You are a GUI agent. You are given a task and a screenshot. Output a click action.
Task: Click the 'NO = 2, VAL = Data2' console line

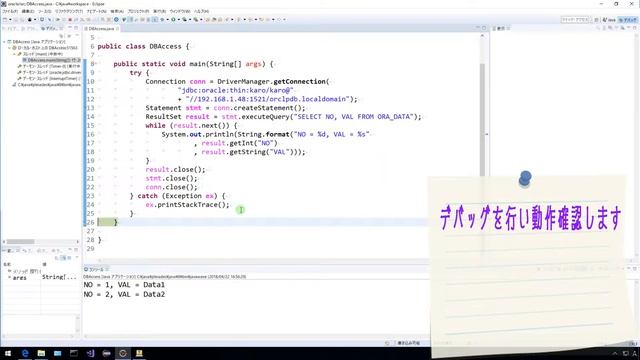124,294
